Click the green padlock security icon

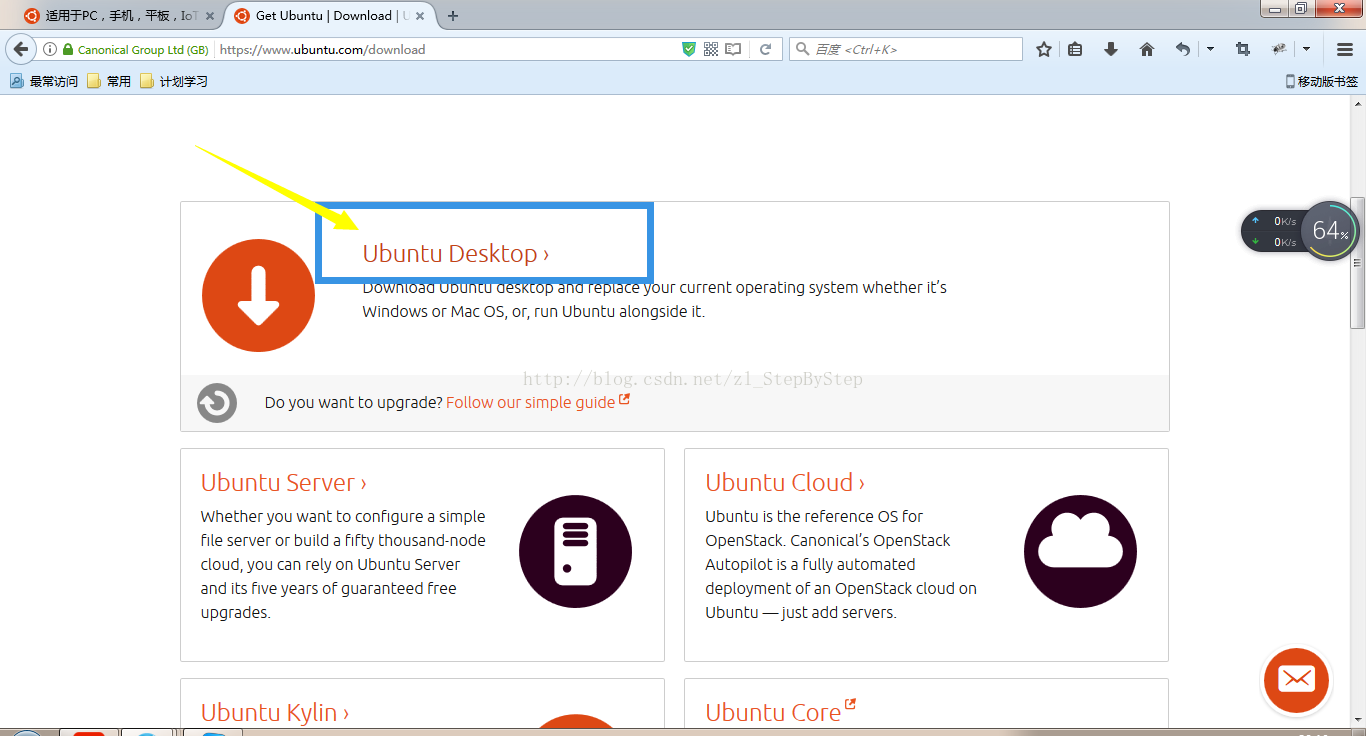click(x=68, y=49)
